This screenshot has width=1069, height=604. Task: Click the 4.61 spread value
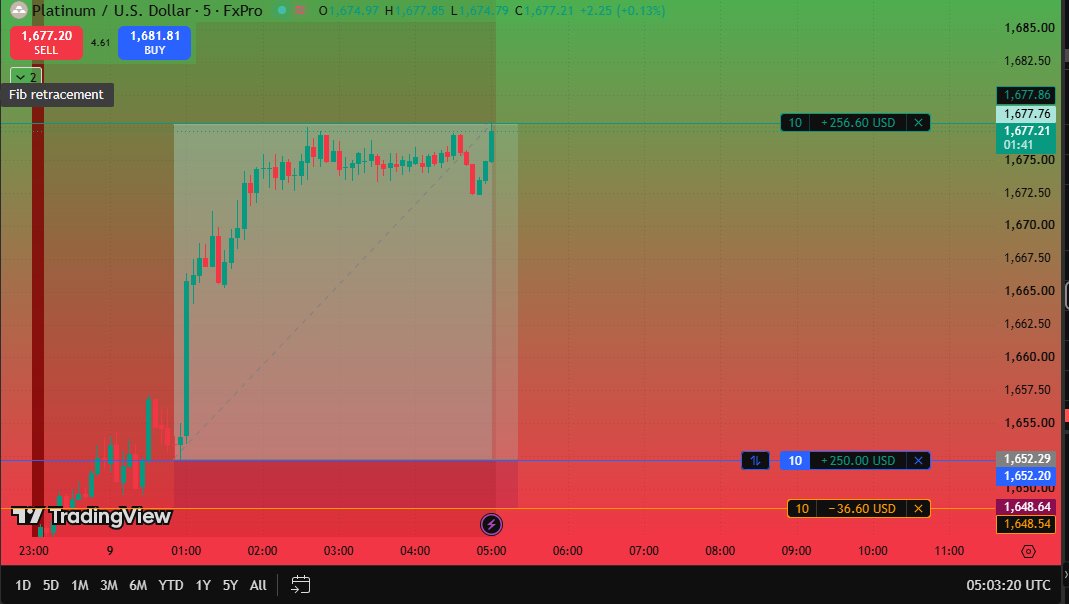tap(100, 42)
